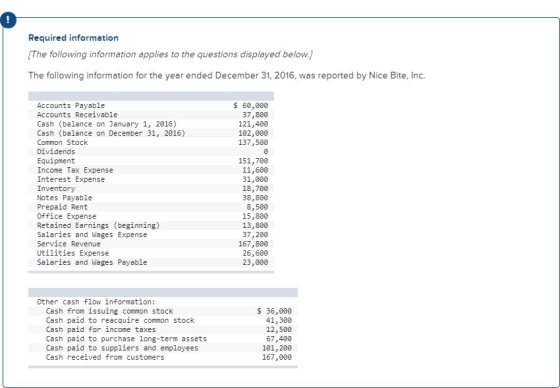Click Cash paid to reacquire common stock
Screen dimensions: 560x388
click(x=120, y=320)
